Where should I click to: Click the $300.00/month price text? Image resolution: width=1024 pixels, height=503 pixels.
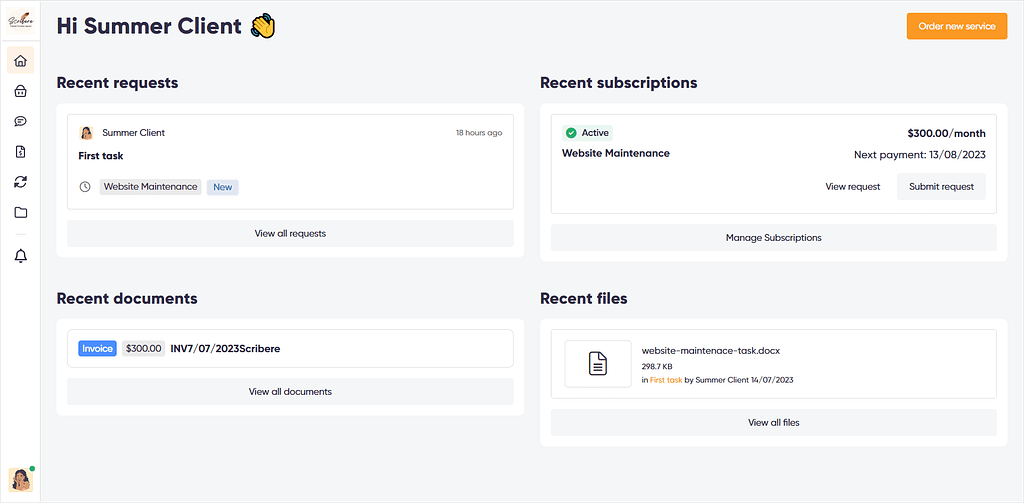[946, 133]
